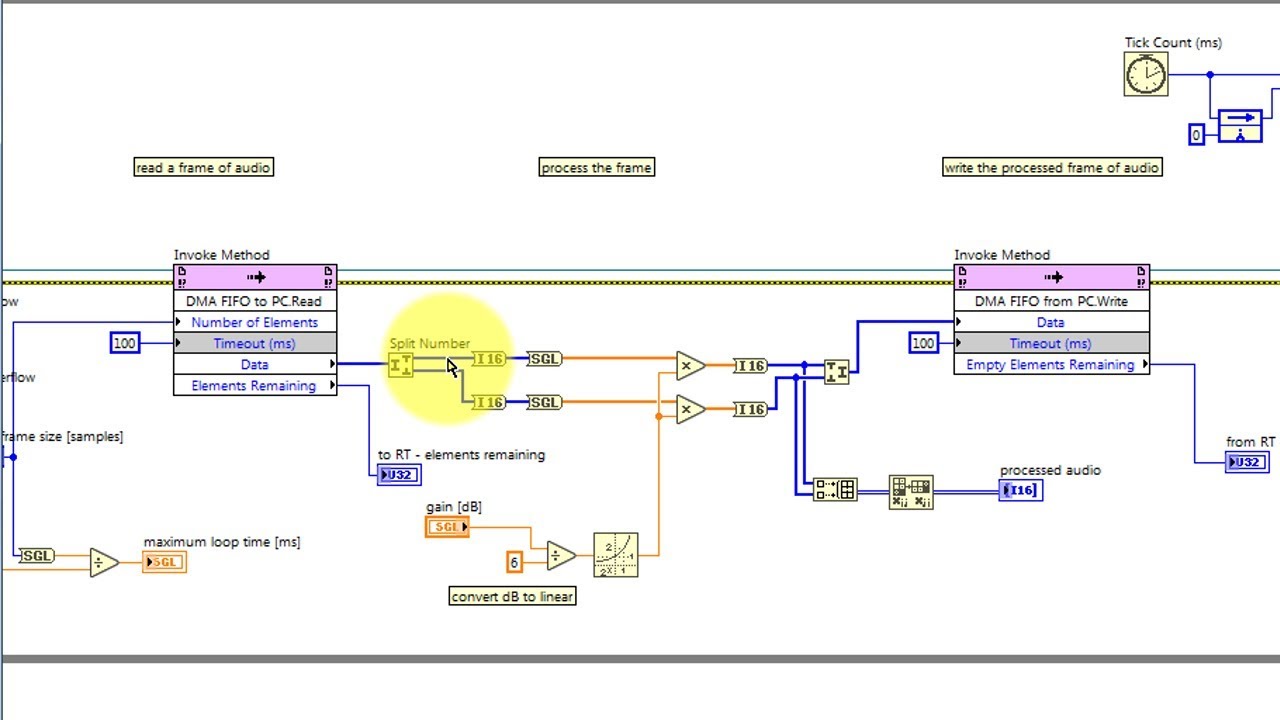Image resolution: width=1280 pixels, height=720 pixels.
Task: Click the lower Multiply triangle node
Action: point(690,409)
